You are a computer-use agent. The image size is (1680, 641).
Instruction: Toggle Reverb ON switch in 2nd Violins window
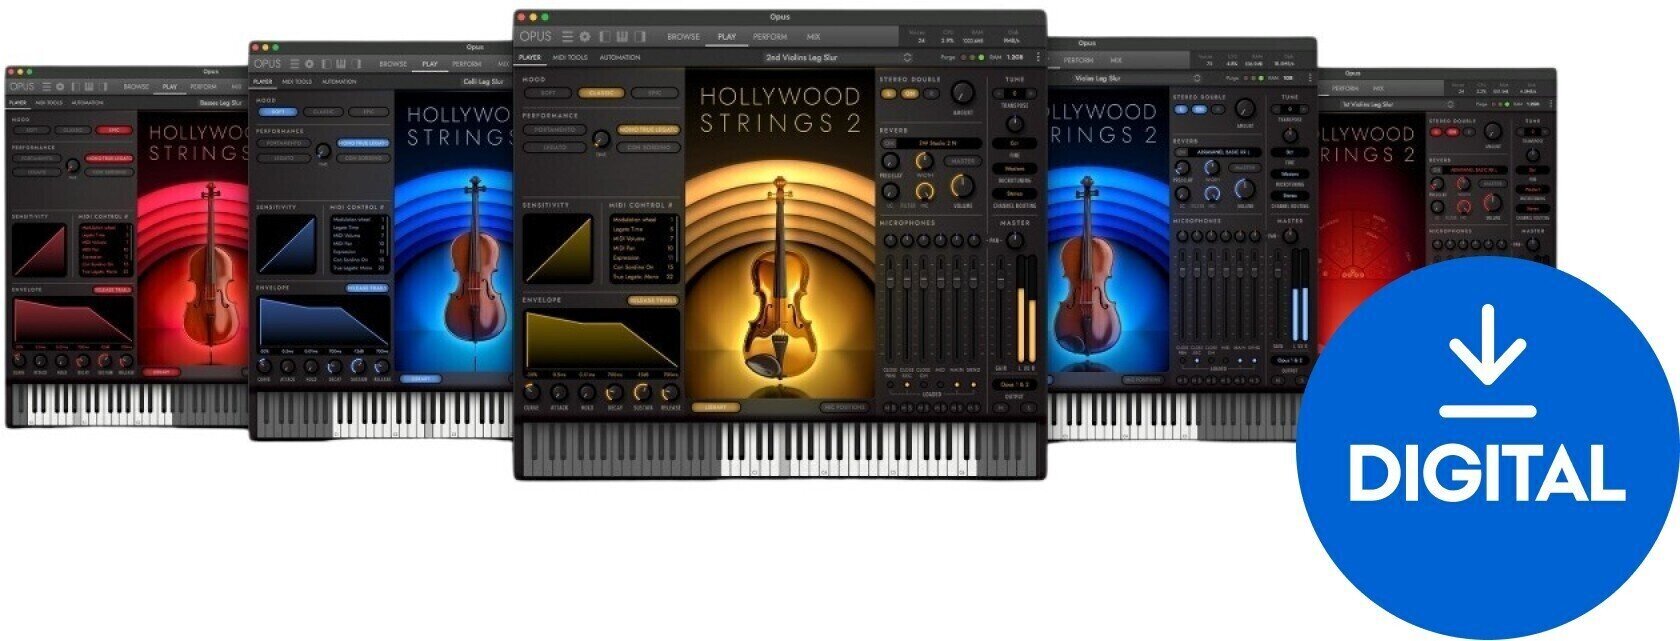(888, 143)
